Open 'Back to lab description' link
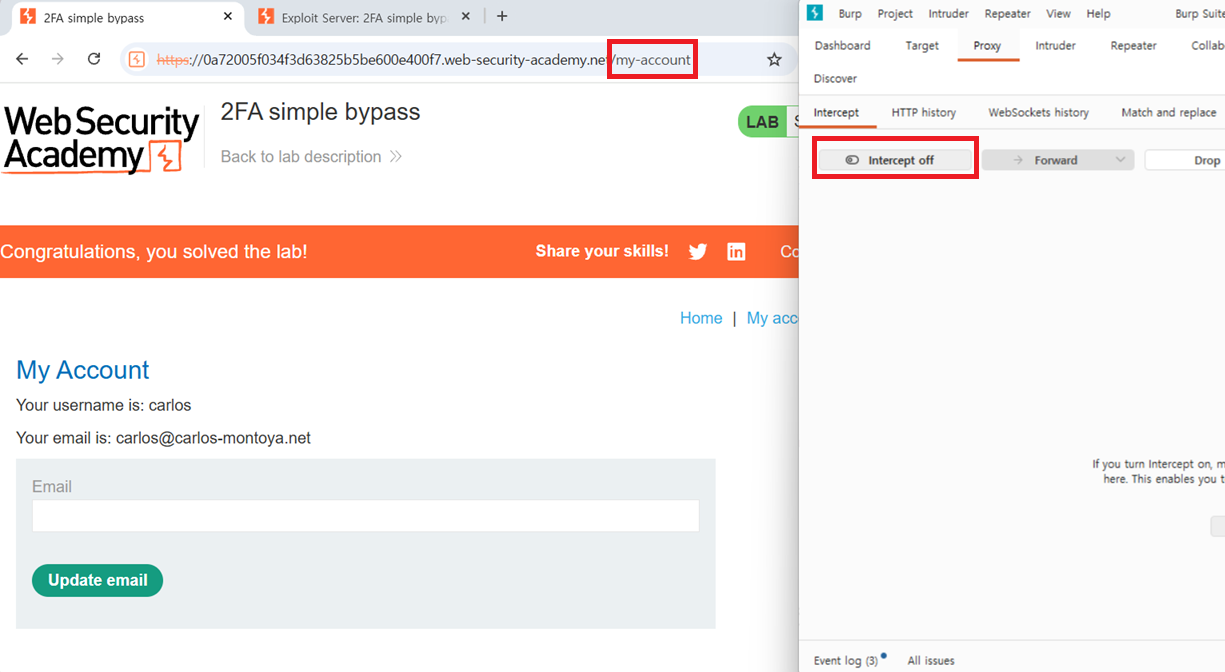1225x672 pixels. (x=311, y=157)
